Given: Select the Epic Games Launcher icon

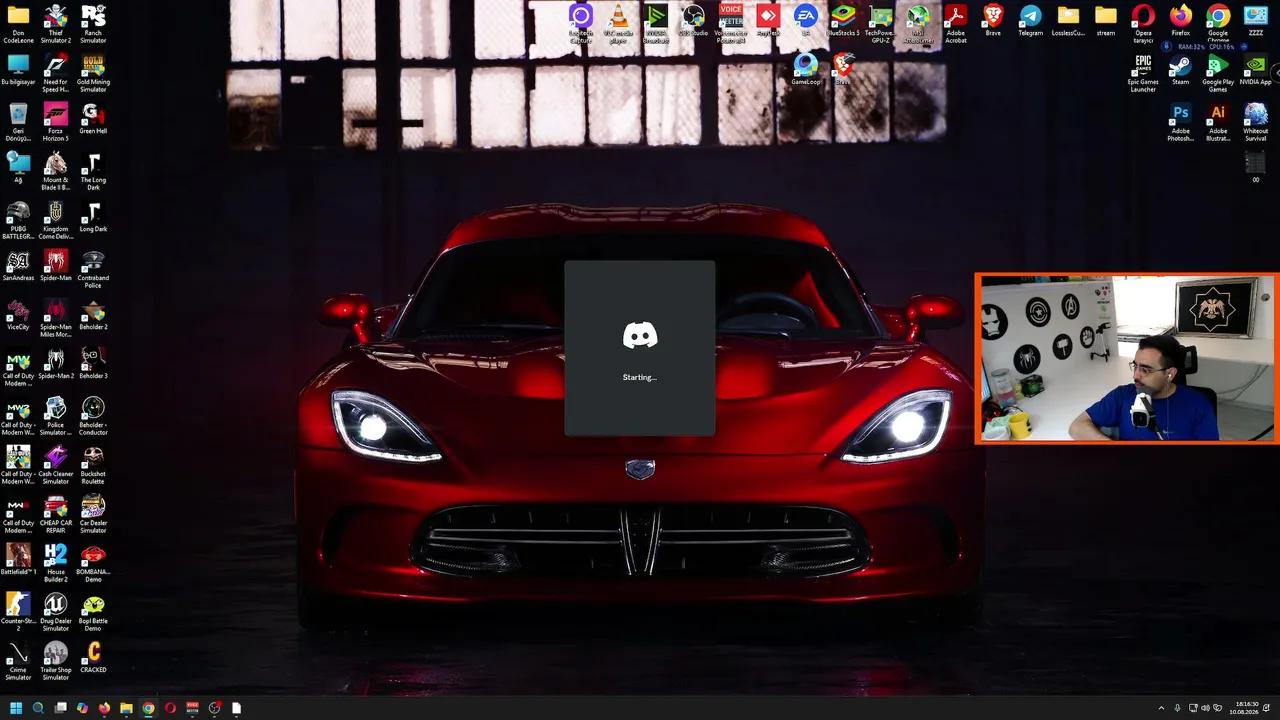Looking at the screenshot, I should click(x=1143, y=73).
